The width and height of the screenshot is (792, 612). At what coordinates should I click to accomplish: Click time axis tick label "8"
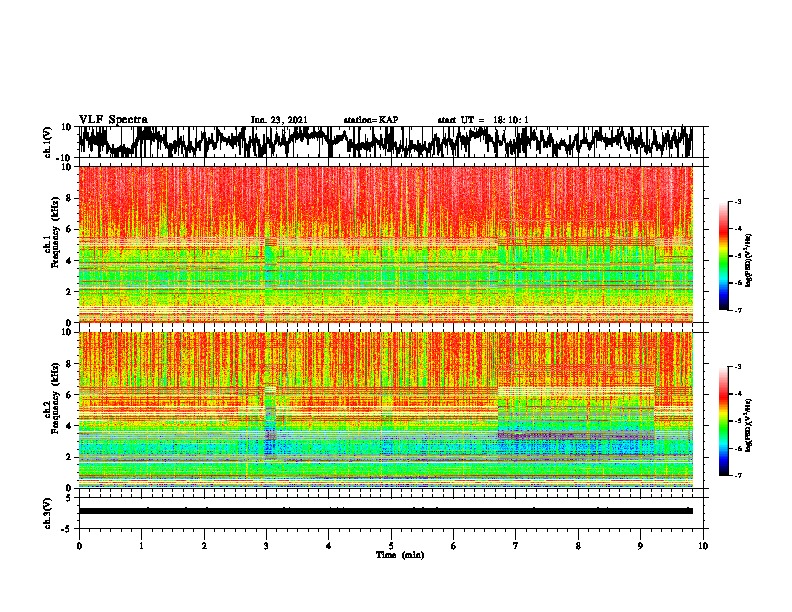[x=578, y=546]
